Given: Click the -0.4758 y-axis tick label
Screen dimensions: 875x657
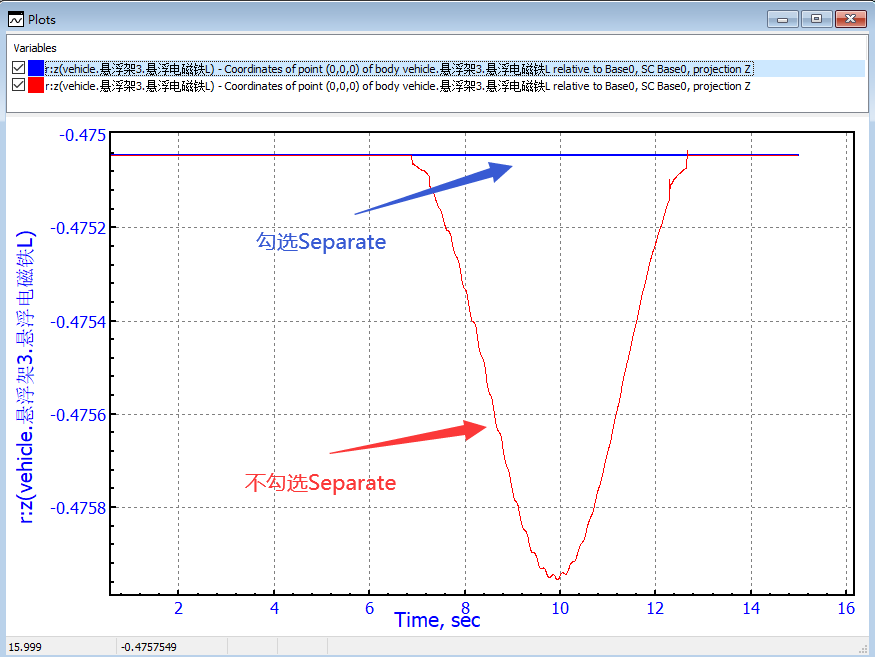Looking at the screenshot, I should [x=78, y=509].
